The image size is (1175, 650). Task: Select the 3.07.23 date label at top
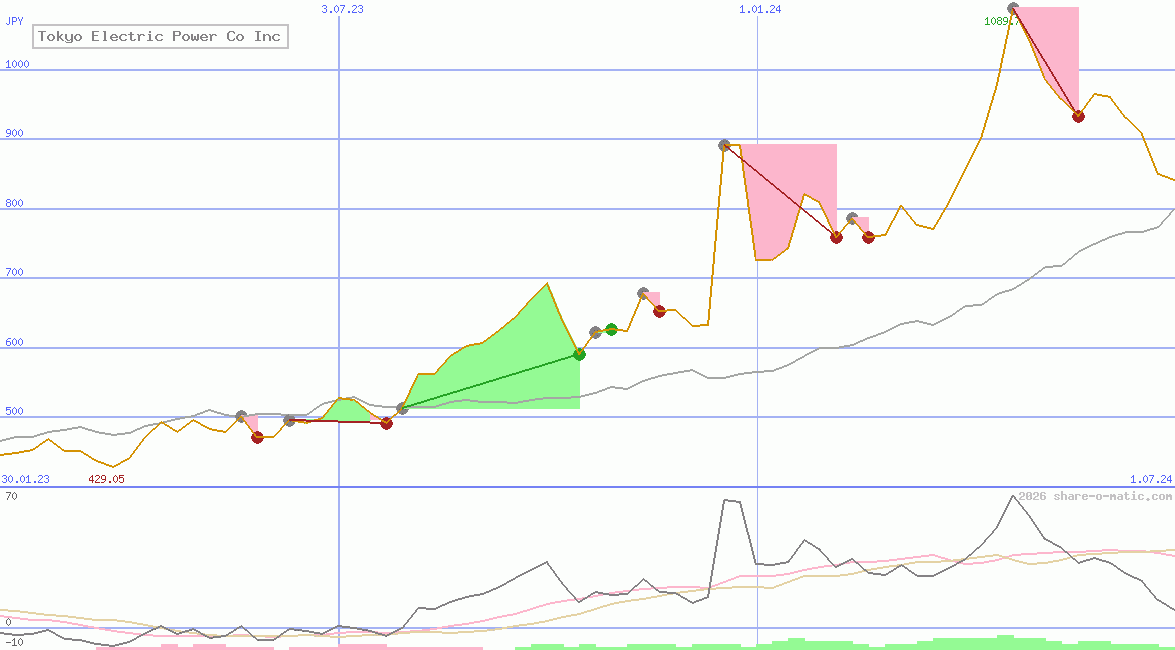click(x=342, y=9)
